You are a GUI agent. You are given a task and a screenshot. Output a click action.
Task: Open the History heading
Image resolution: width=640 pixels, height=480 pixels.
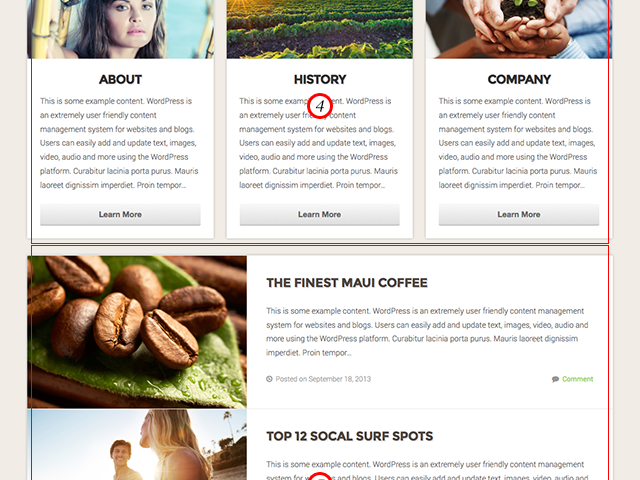(320, 79)
